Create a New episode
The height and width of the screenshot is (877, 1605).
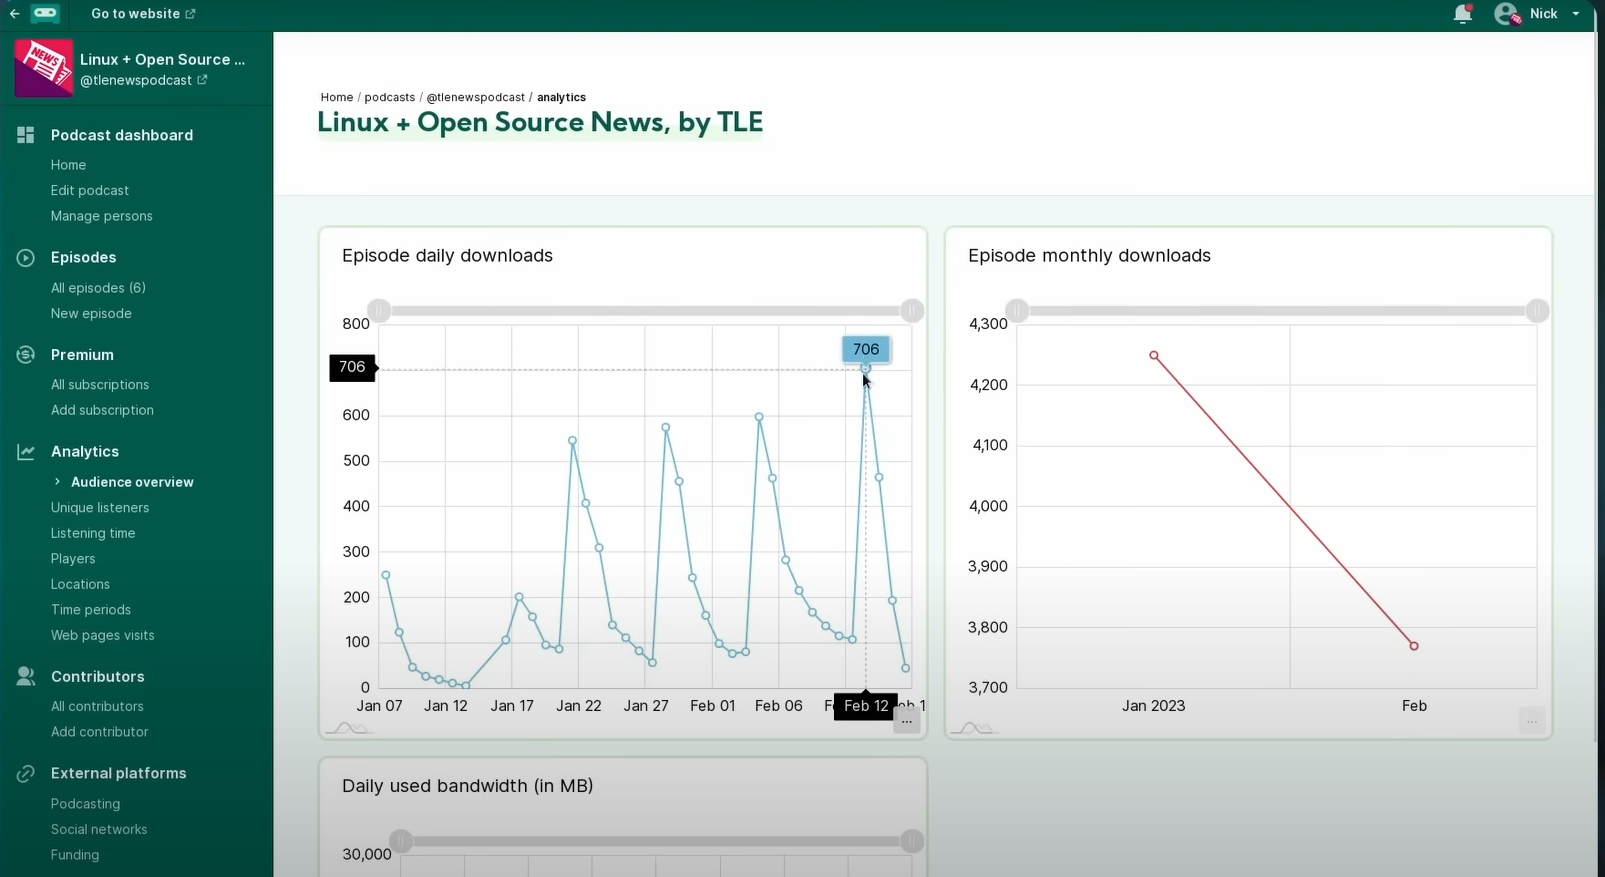91,313
